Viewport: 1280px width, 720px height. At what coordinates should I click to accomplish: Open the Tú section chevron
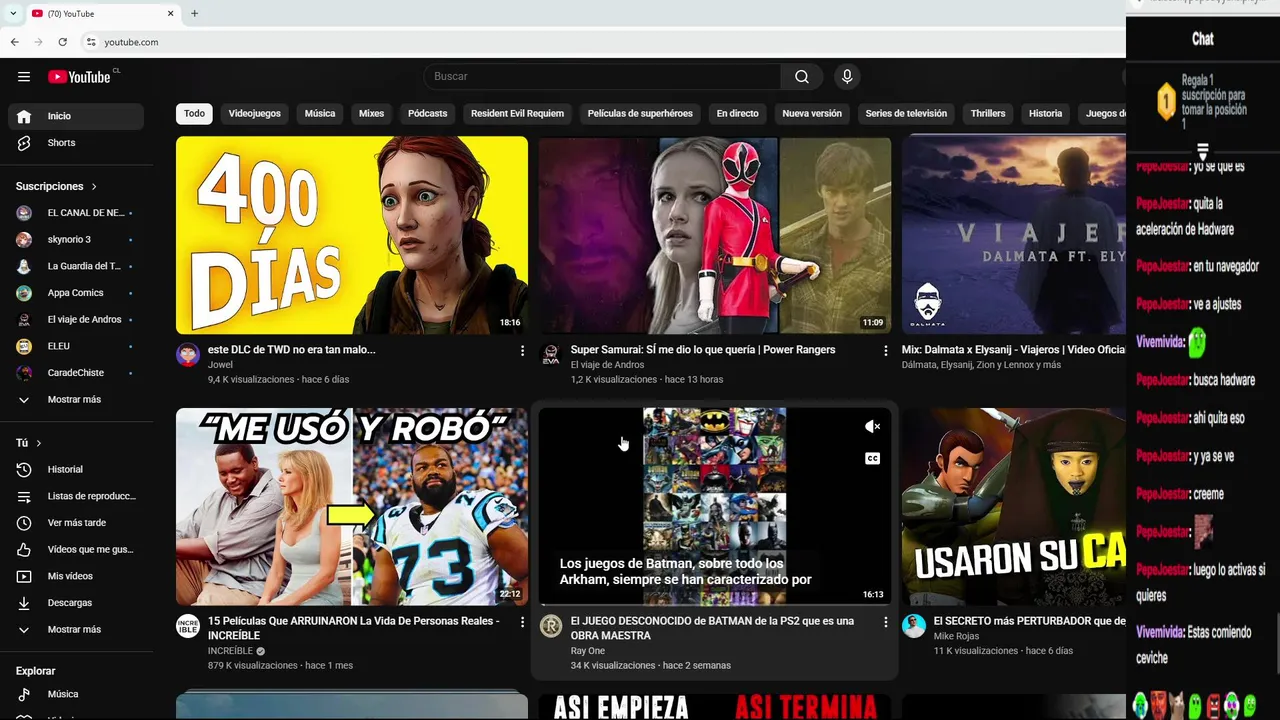click(x=39, y=443)
